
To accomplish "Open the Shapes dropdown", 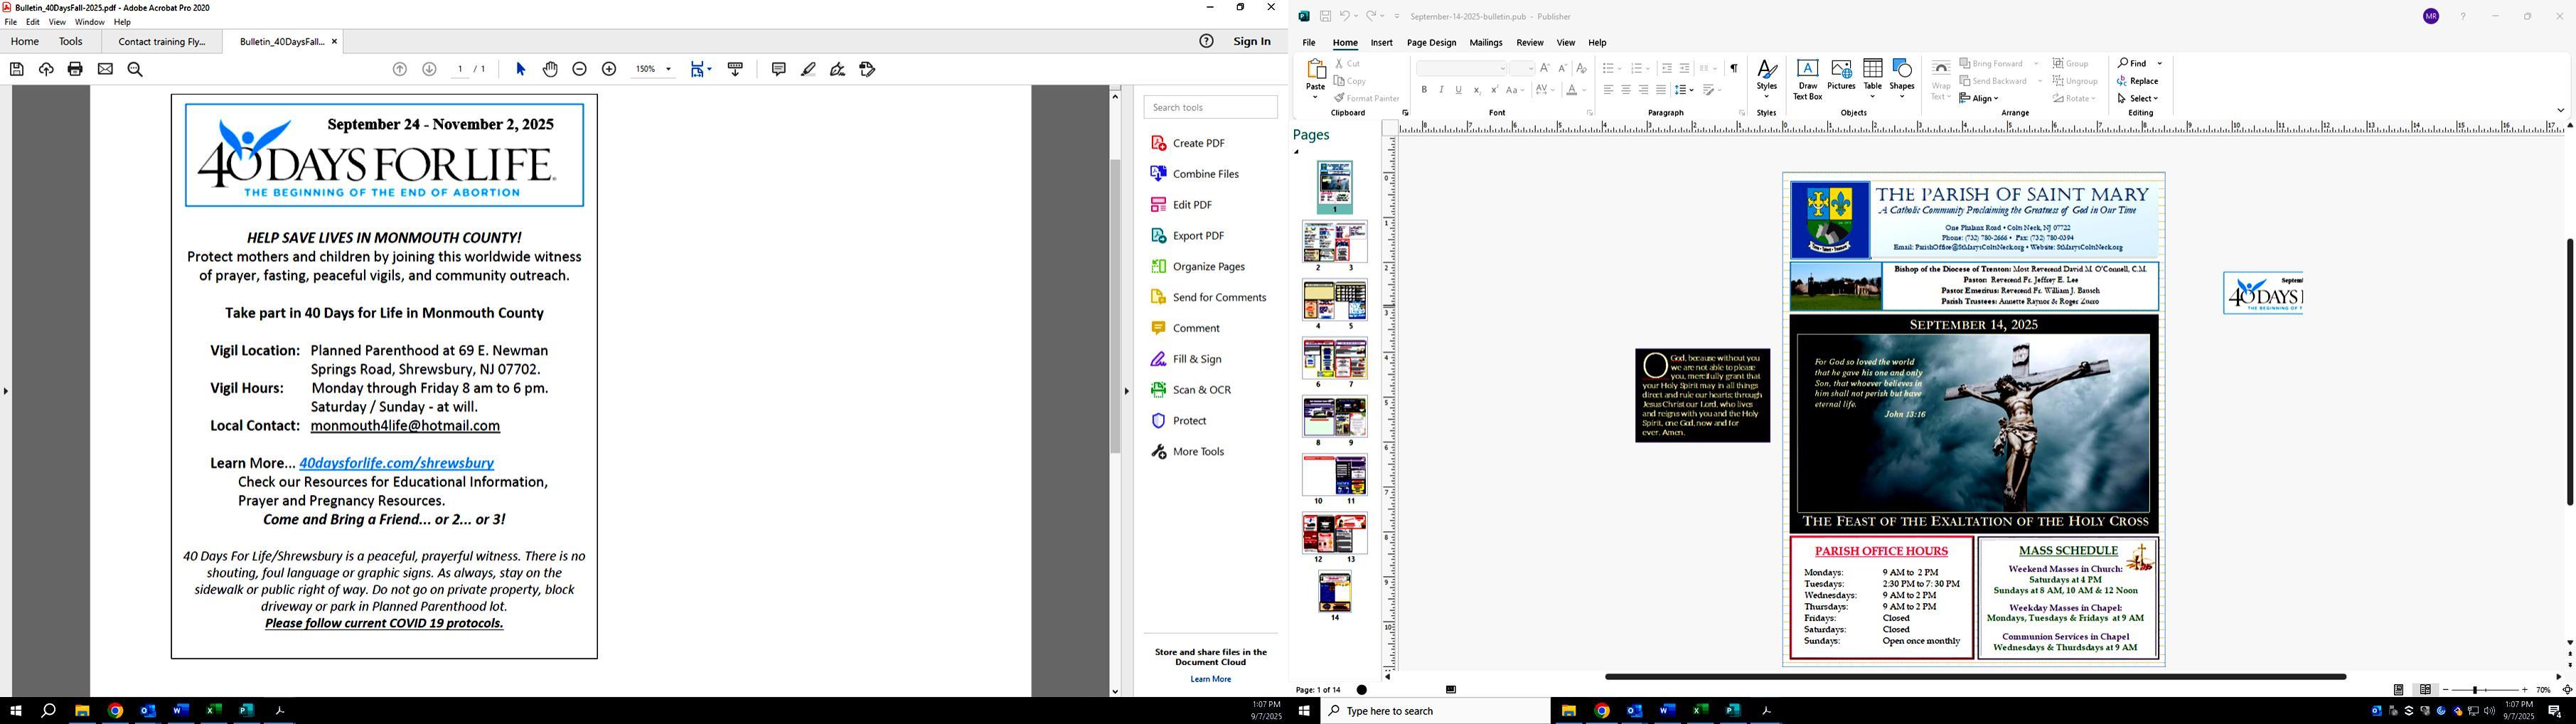I will click(x=1902, y=79).
